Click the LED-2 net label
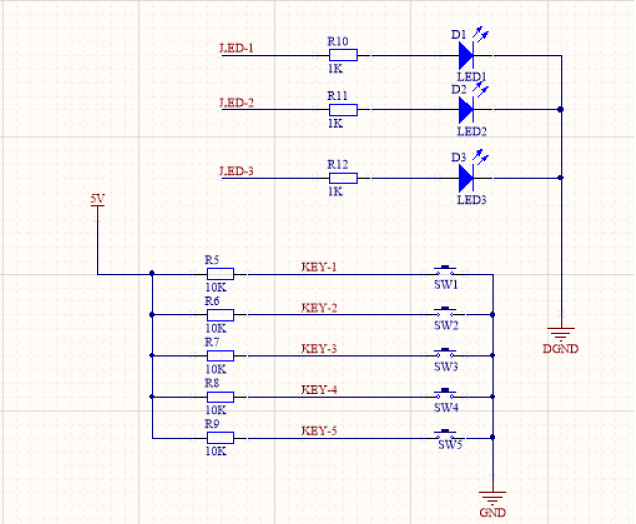The image size is (636, 524). tap(236, 103)
